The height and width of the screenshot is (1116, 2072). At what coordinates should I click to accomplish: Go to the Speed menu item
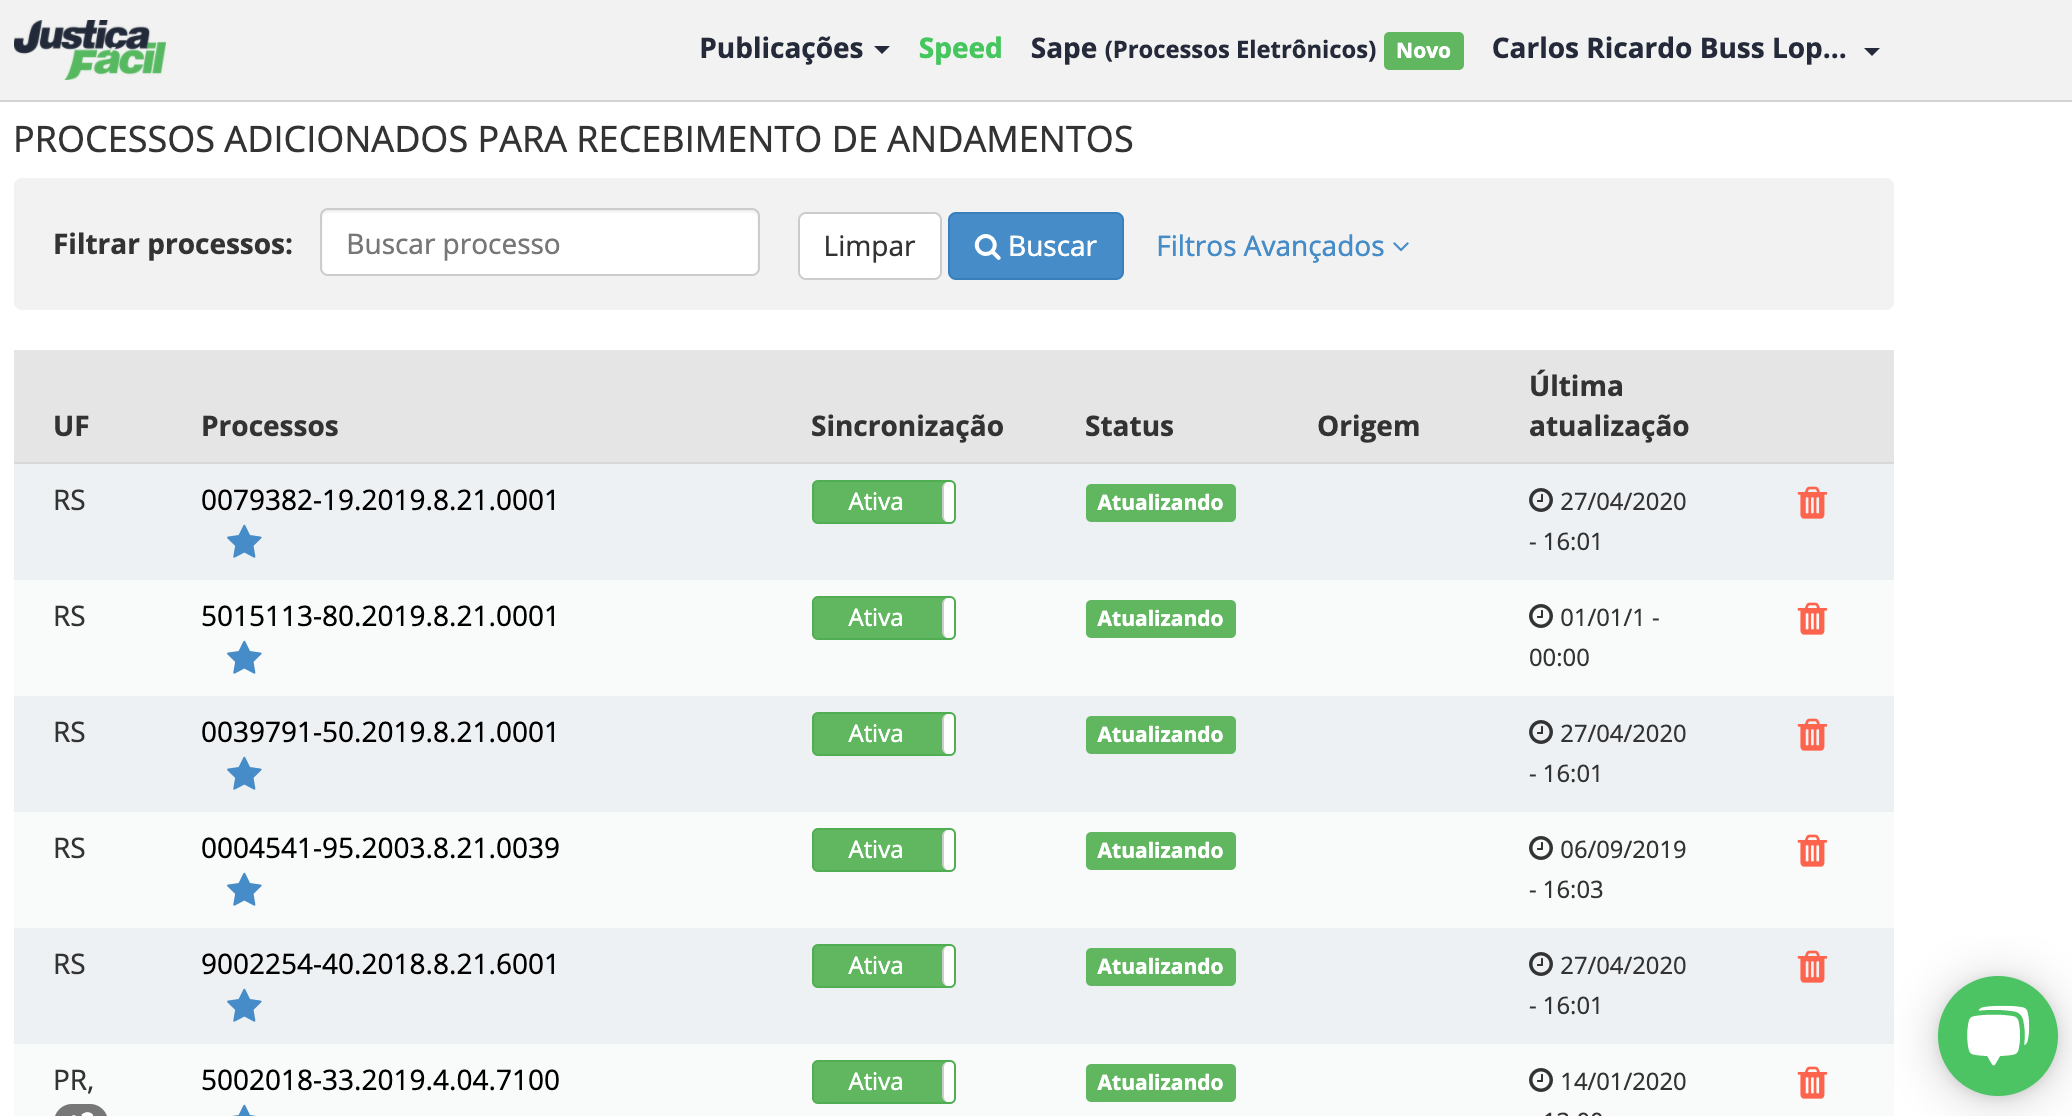pos(959,49)
